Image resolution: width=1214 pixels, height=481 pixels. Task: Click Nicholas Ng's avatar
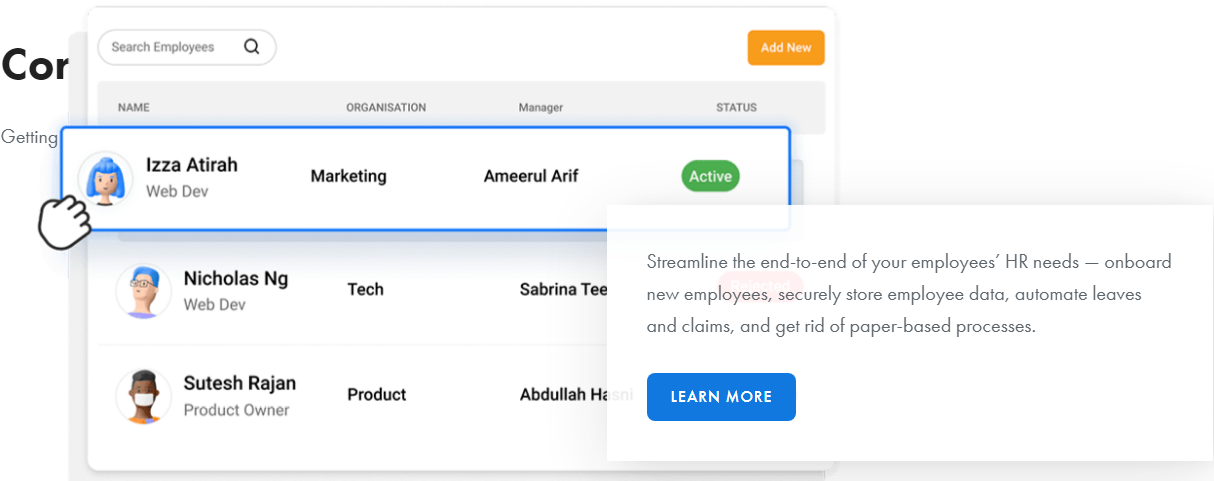pyautogui.click(x=143, y=291)
